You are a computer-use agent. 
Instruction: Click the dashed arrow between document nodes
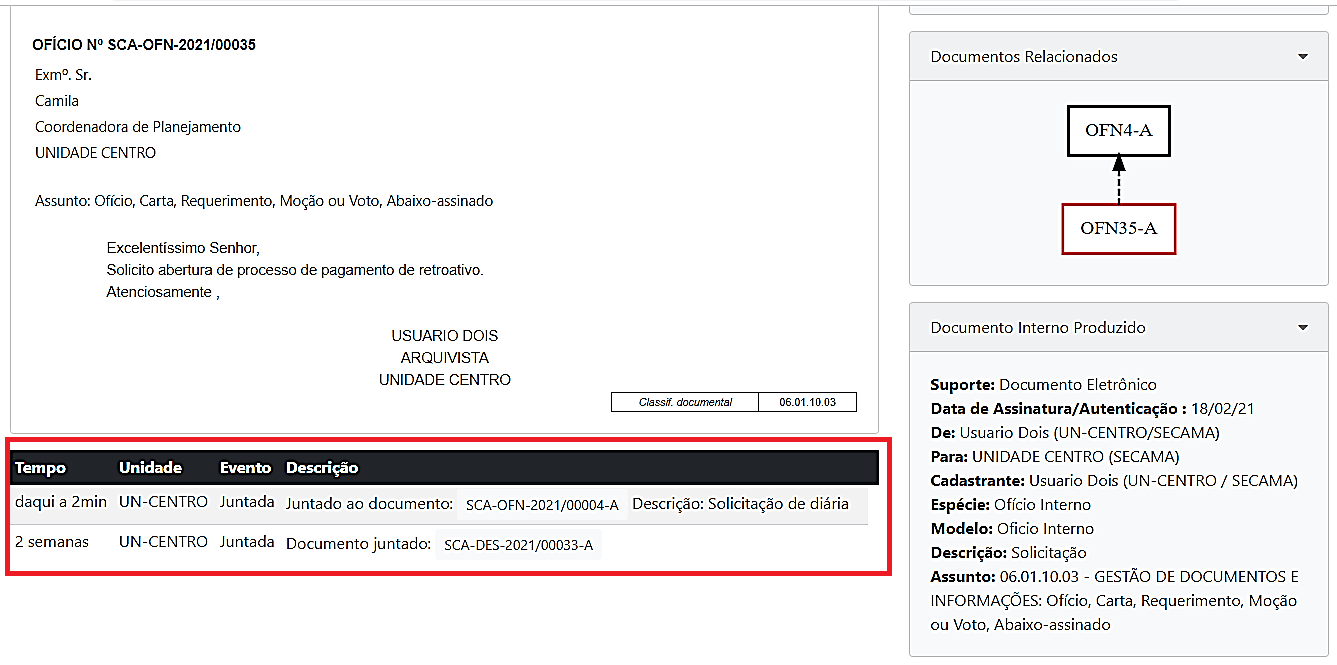pyautogui.click(x=1118, y=180)
